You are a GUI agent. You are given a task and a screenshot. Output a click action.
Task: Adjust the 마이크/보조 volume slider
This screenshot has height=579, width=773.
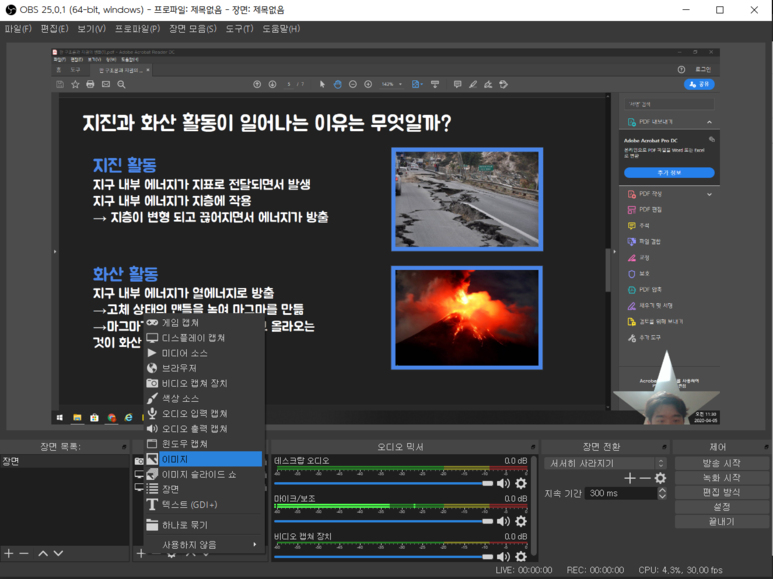384,521
